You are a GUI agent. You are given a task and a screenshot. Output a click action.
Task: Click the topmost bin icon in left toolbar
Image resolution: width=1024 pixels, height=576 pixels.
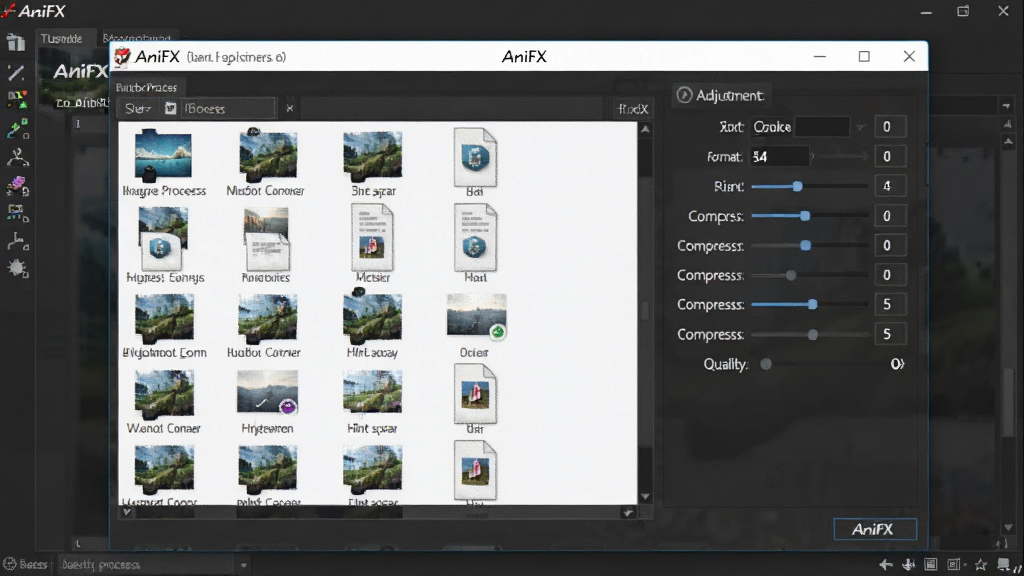click(16, 43)
